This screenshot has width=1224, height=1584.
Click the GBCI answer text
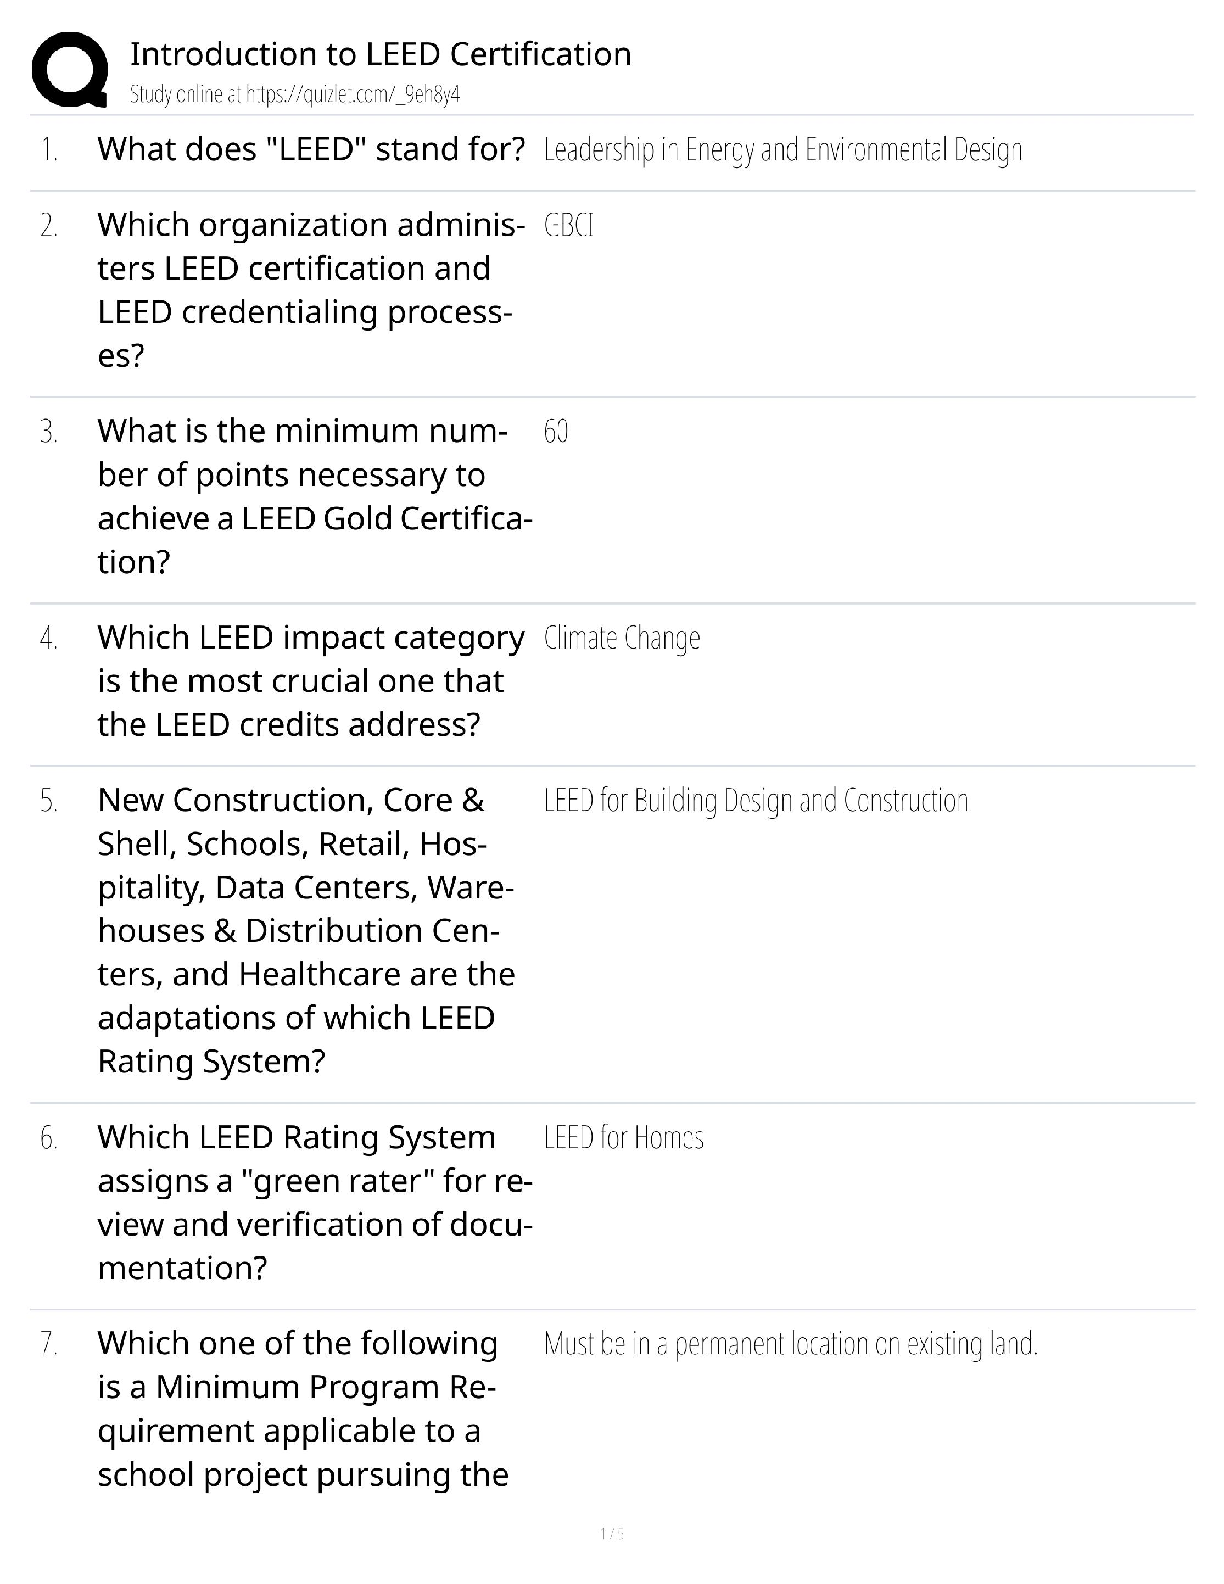(569, 226)
